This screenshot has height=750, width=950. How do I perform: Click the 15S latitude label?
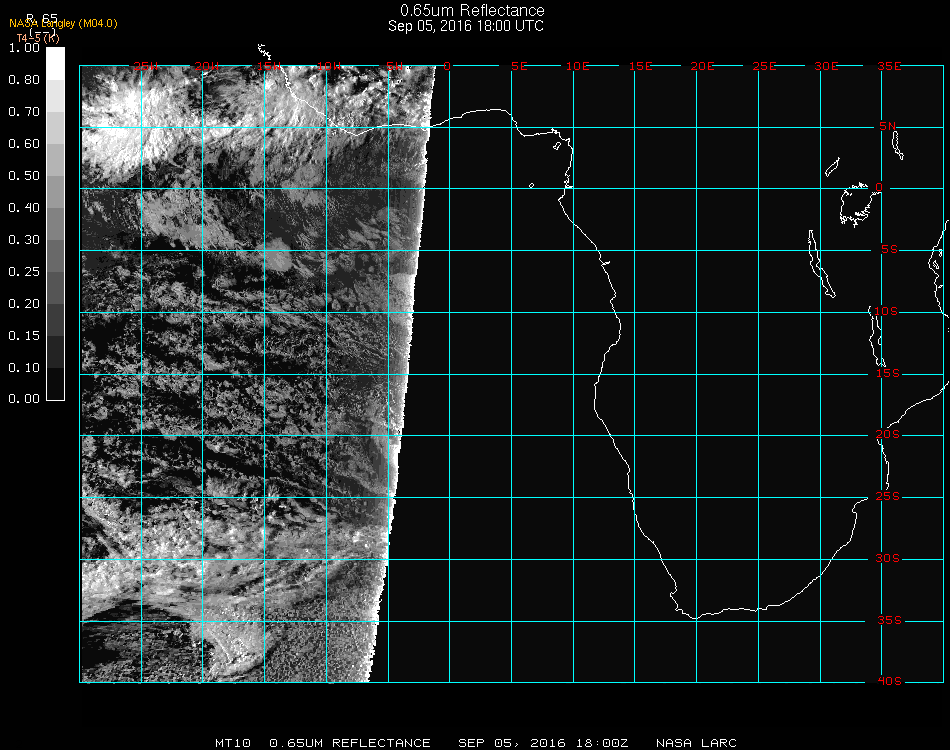click(x=888, y=373)
